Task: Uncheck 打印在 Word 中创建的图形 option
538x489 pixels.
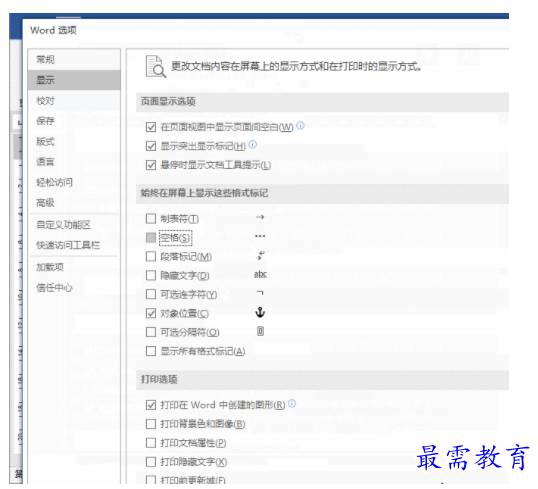Action: click(x=151, y=405)
